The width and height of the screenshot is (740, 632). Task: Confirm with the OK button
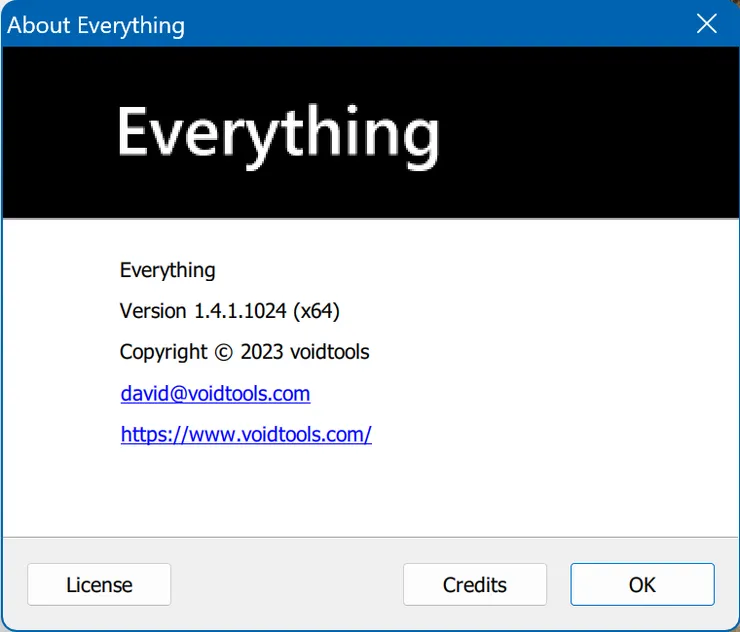click(x=642, y=584)
